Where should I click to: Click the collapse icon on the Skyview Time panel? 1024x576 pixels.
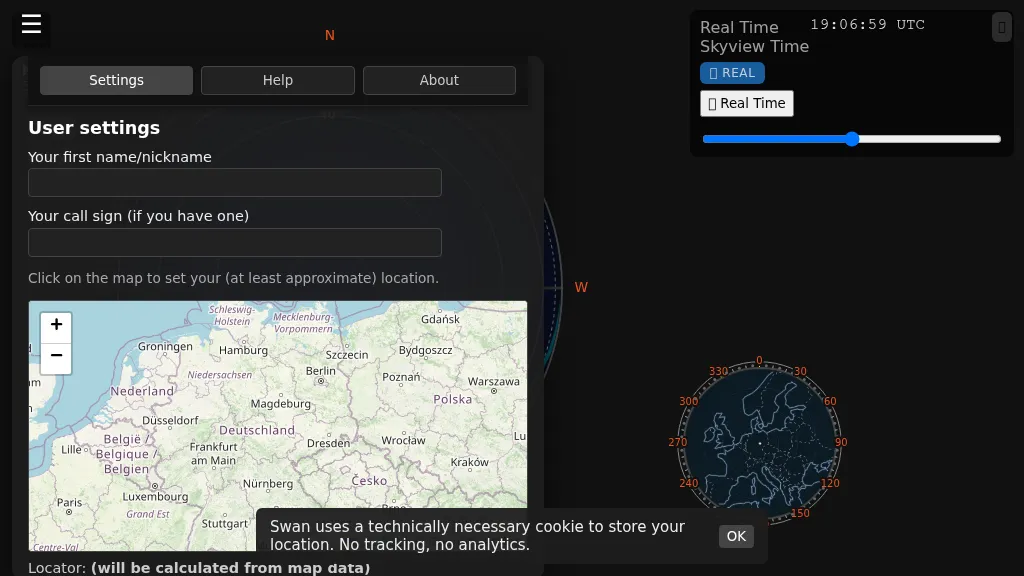click(x=1001, y=27)
